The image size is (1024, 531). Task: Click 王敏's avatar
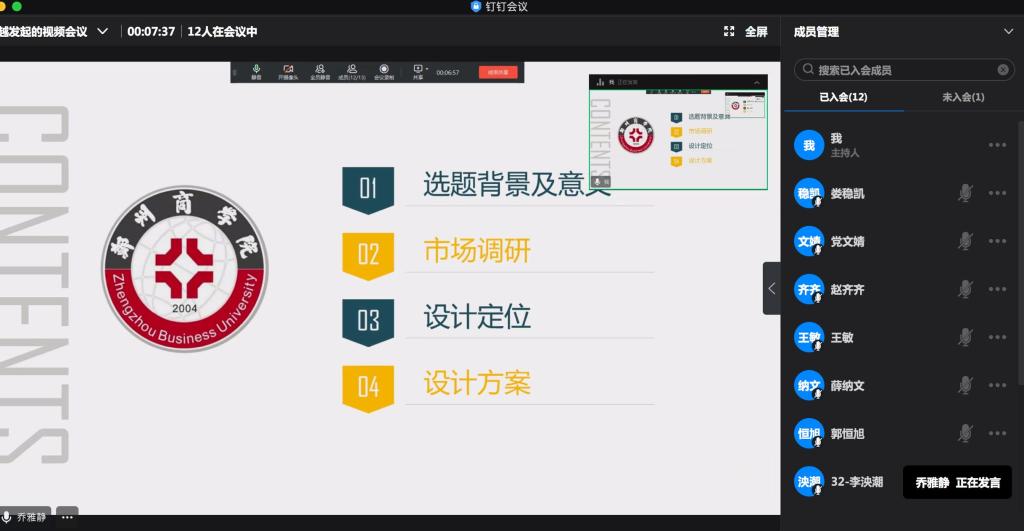click(x=808, y=337)
